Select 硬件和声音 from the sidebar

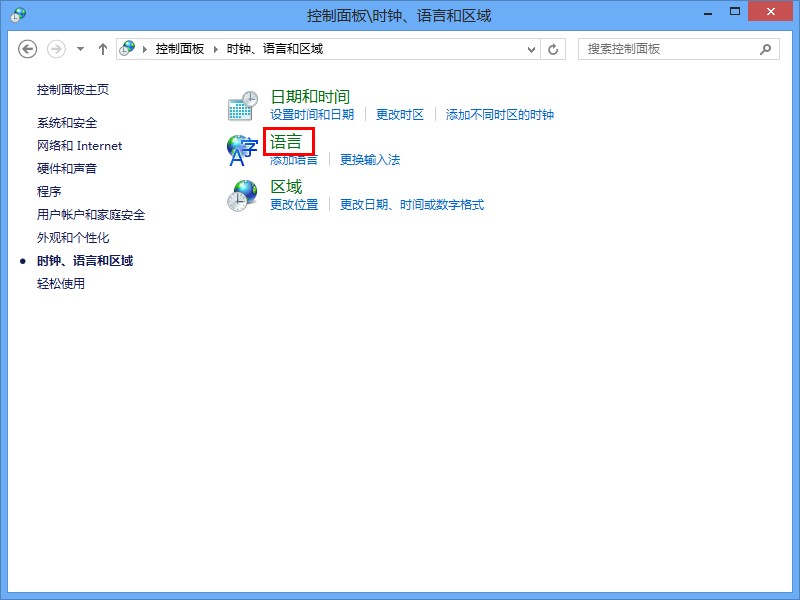tap(67, 169)
